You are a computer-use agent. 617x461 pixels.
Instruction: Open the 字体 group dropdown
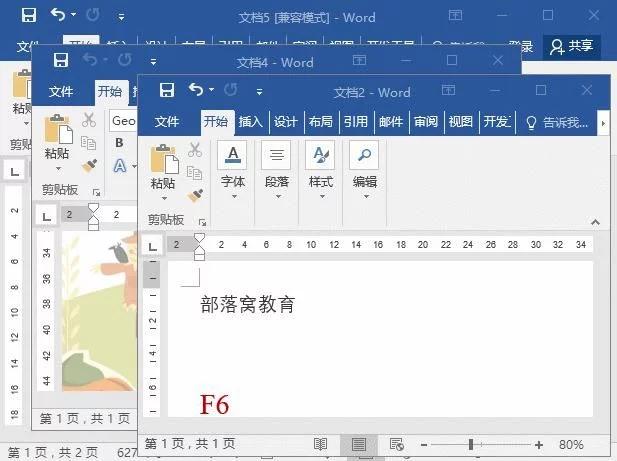(233, 170)
